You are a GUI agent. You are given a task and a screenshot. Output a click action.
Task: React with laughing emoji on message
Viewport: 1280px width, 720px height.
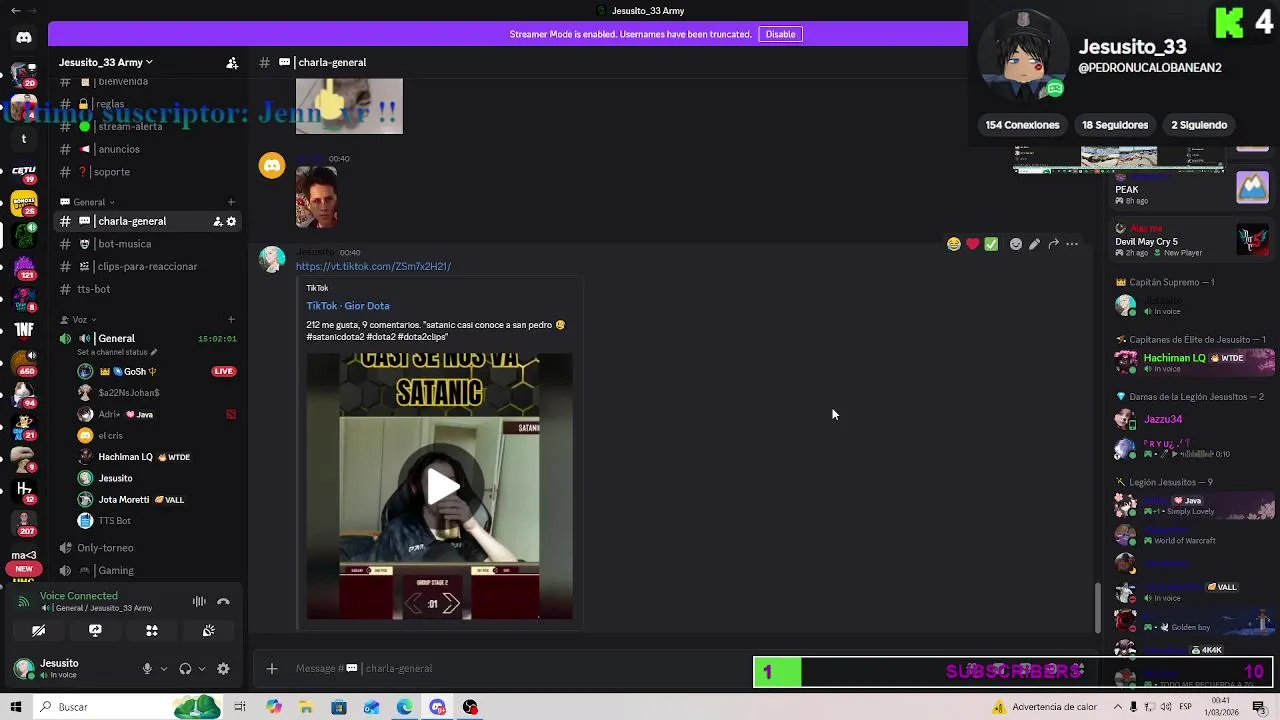coord(954,244)
